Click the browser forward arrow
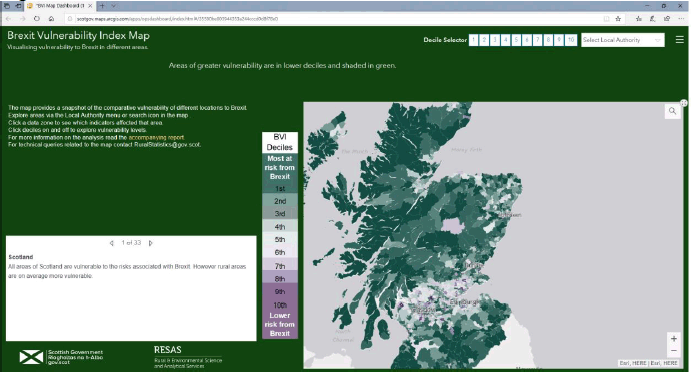Screen dimensions: 691x373 point(22,19)
